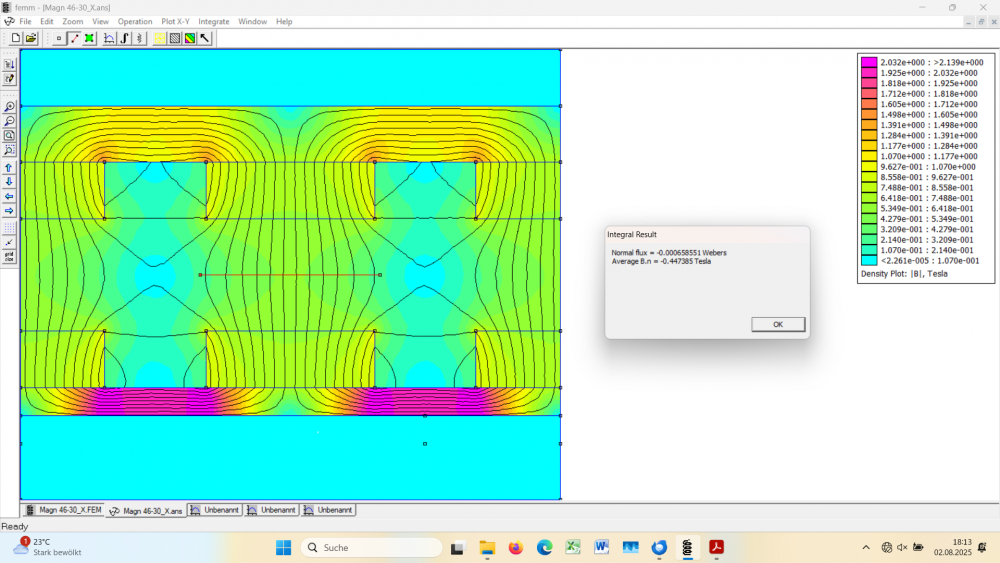The image size is (1000, 563).
Task: Toggle the show mesh toolbar button
Action: [159, 38]
